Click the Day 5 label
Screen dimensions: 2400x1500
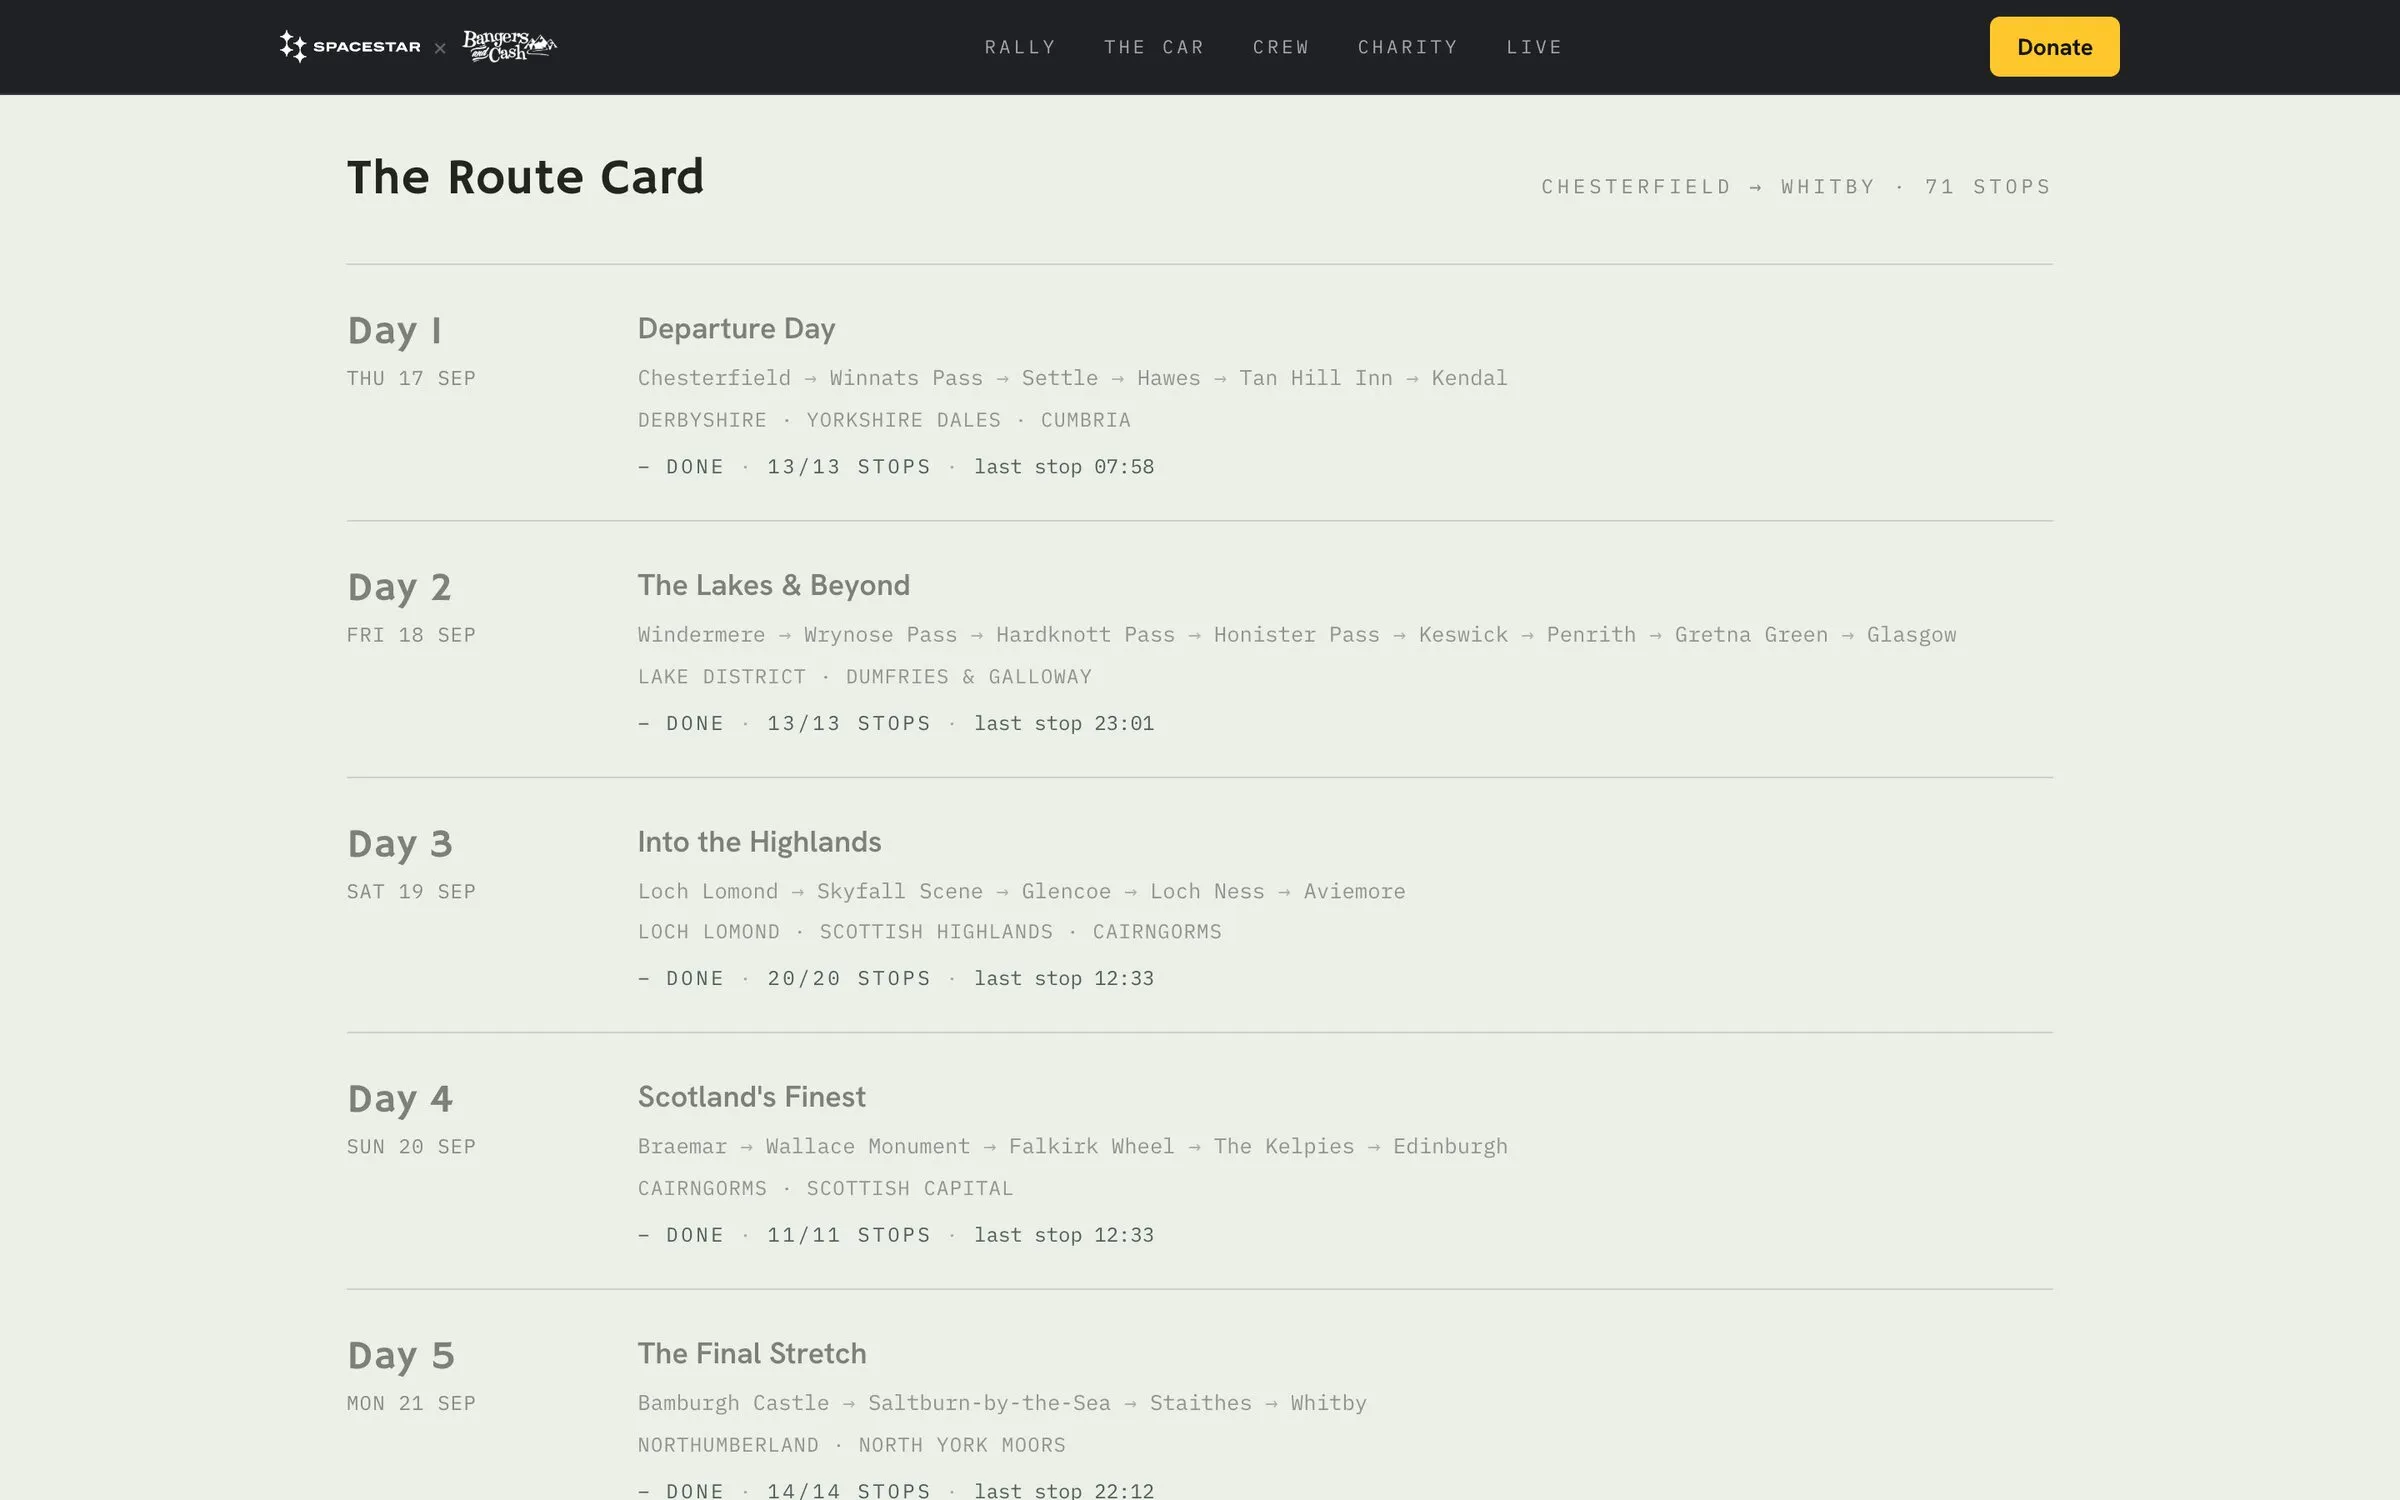point(401,1357)
